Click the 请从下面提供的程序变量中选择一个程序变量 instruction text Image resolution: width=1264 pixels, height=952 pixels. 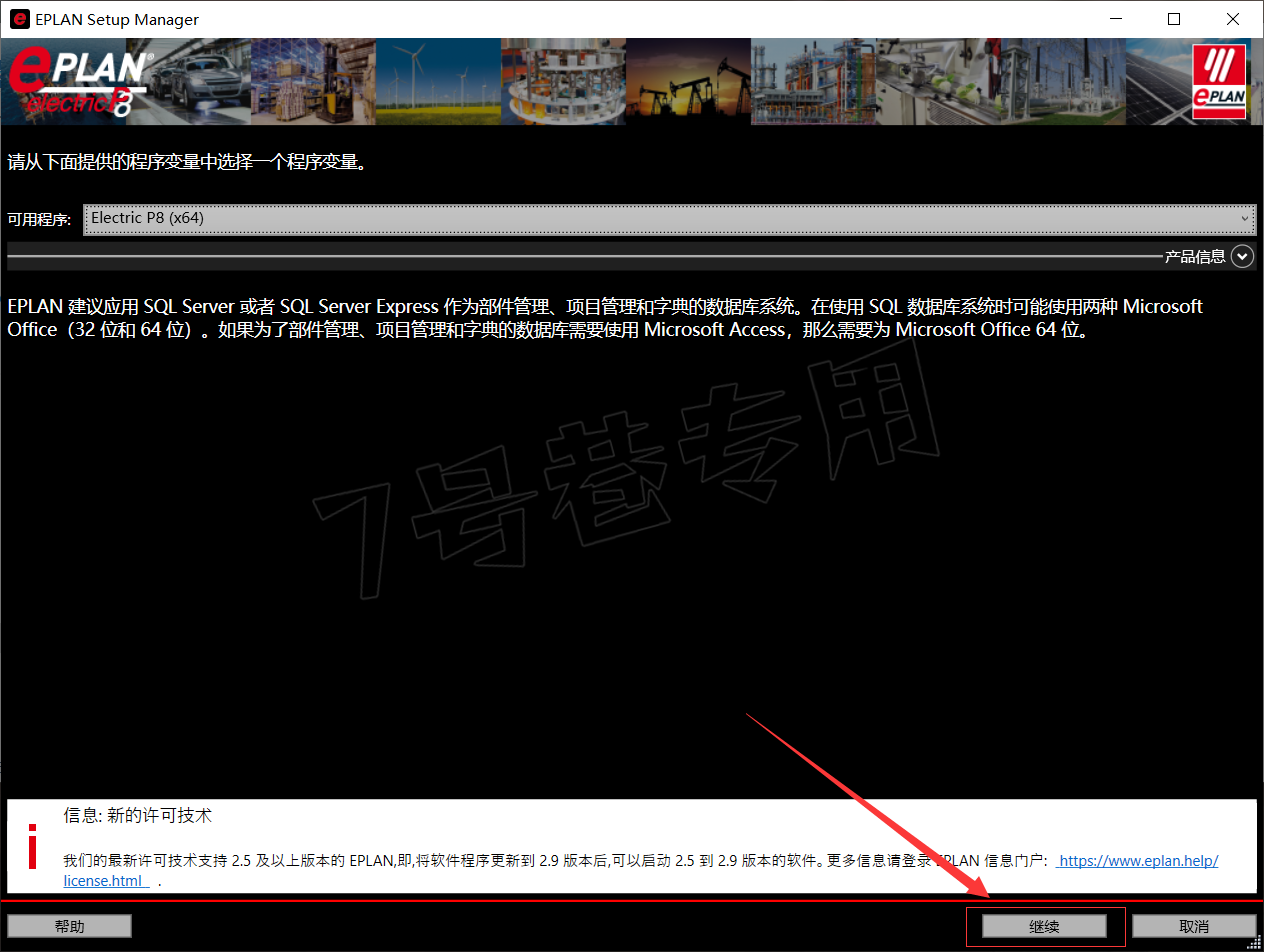click(187, 161)
